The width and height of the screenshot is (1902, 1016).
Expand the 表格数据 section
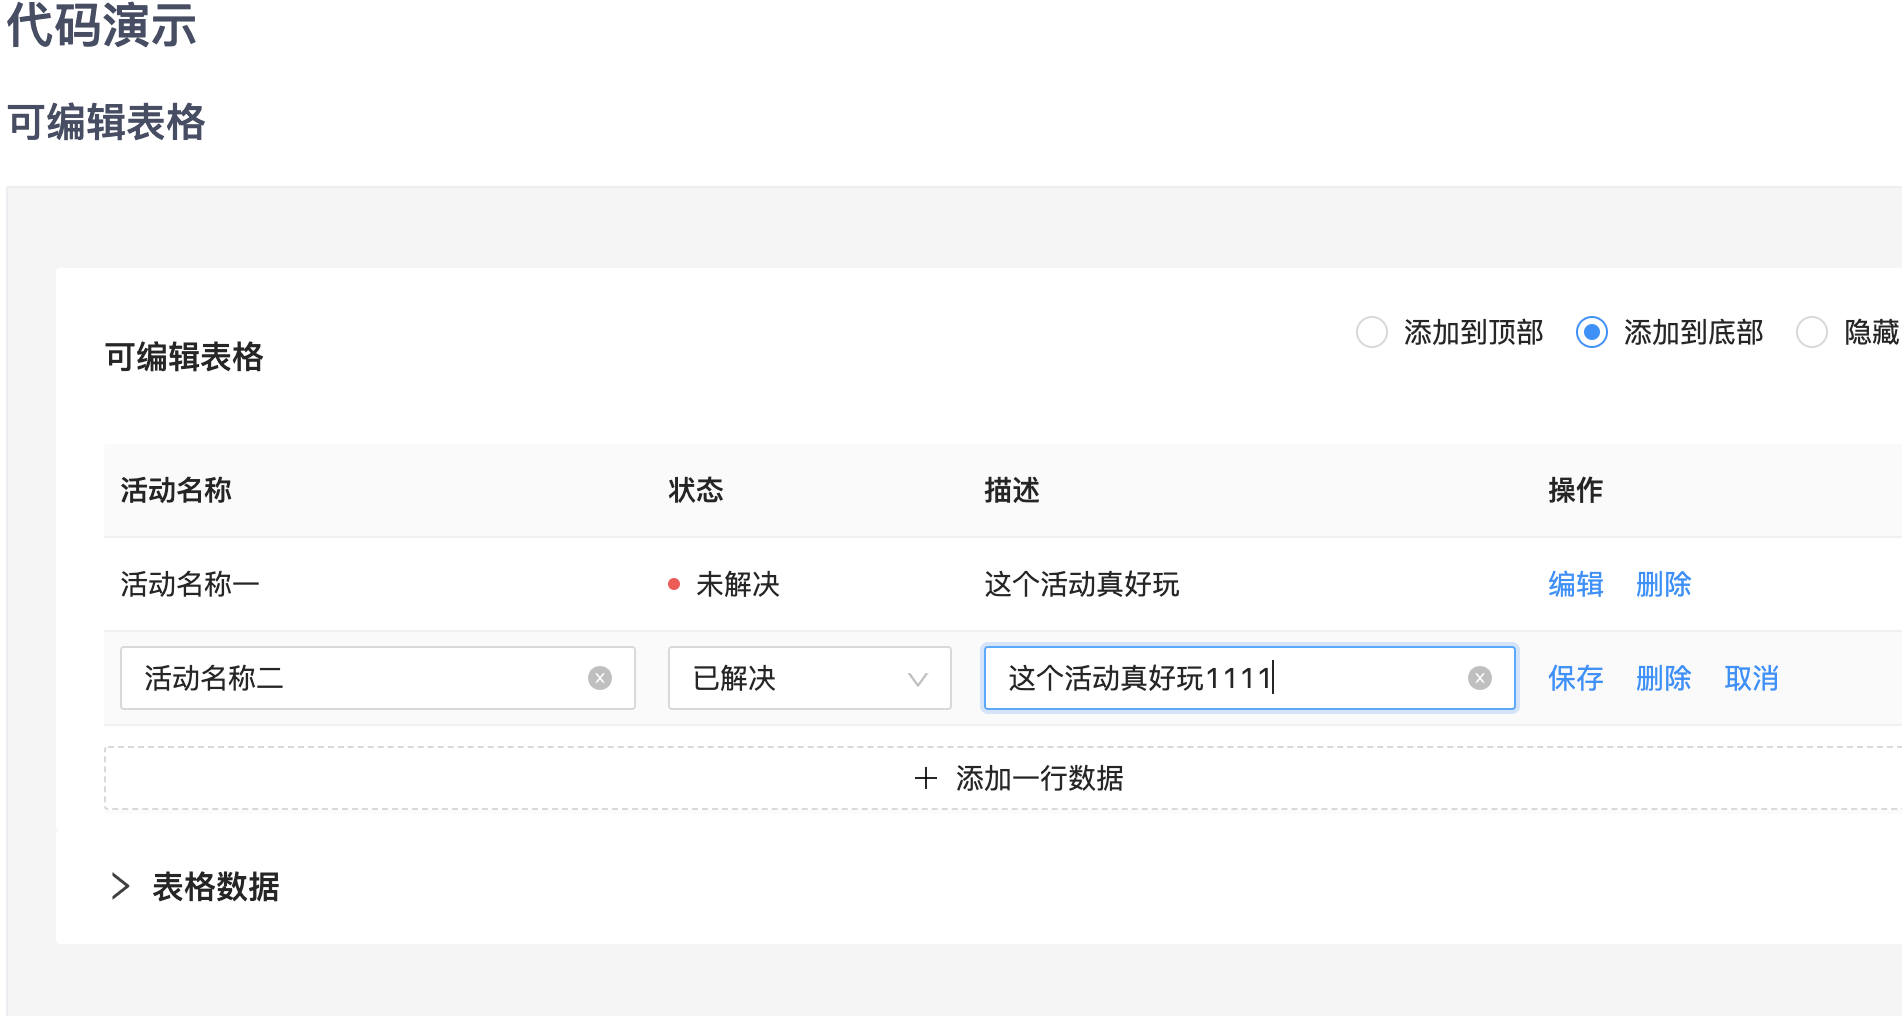tap(121, 886)
